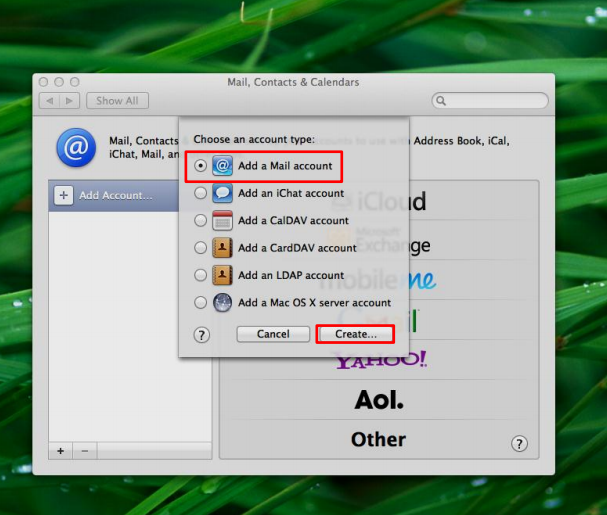607x515 pixels.
Task: Click the Cancel button
Action: pyautogui.click(x=273, y=334)
